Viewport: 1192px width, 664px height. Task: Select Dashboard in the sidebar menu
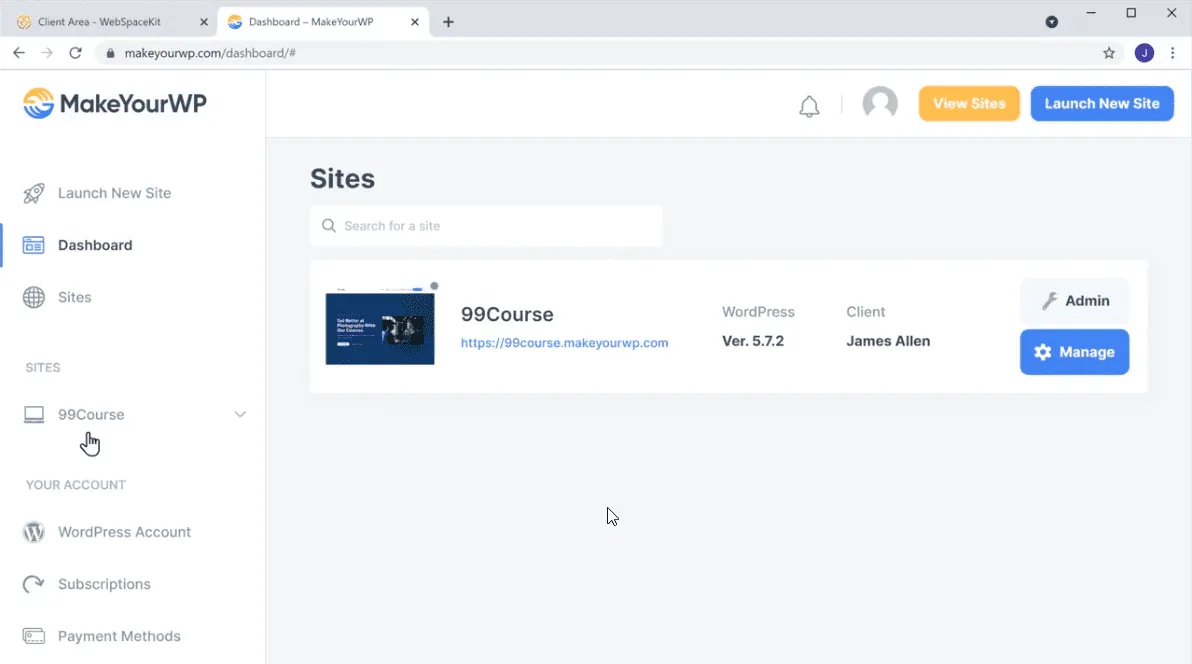click(x=95, y=245)
